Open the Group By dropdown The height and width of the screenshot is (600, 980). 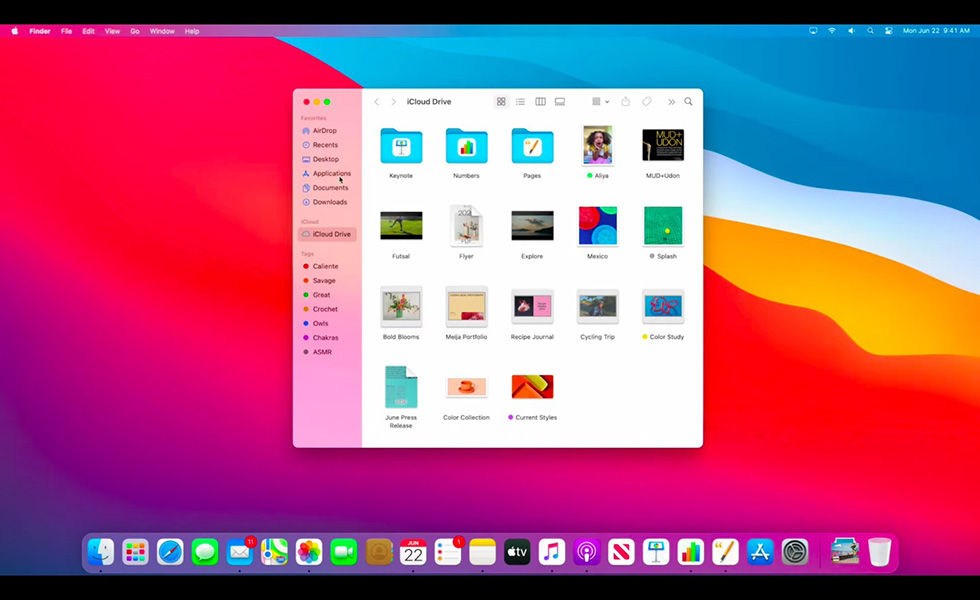point(600,102)
